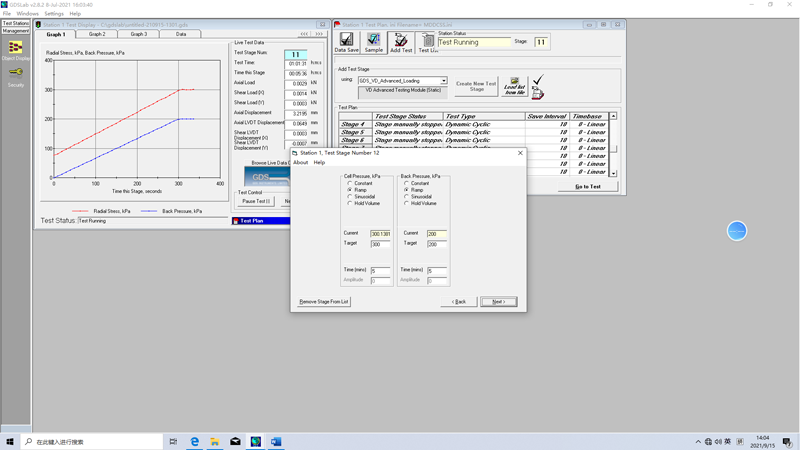The width and height of the screenshot is (800, 450).
Task: Open the Windows menu
Action: click(x=28, y=14)
